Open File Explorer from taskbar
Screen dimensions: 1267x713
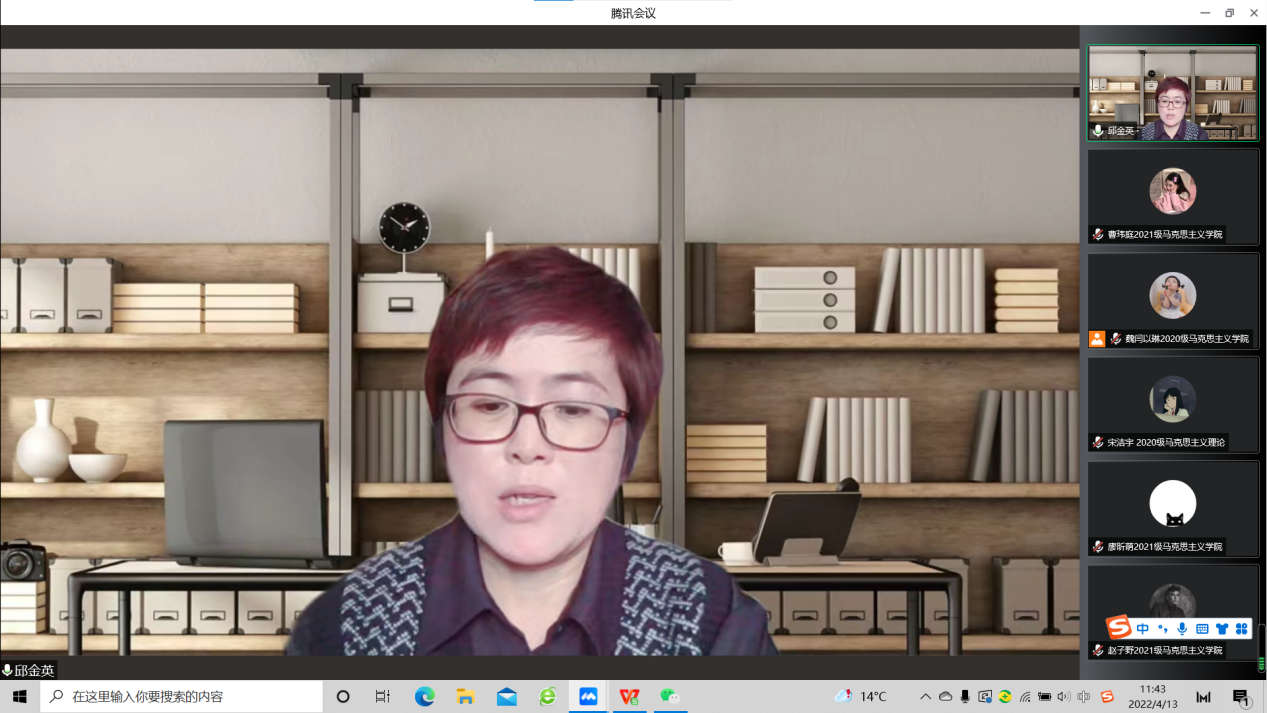click(466, 696)
